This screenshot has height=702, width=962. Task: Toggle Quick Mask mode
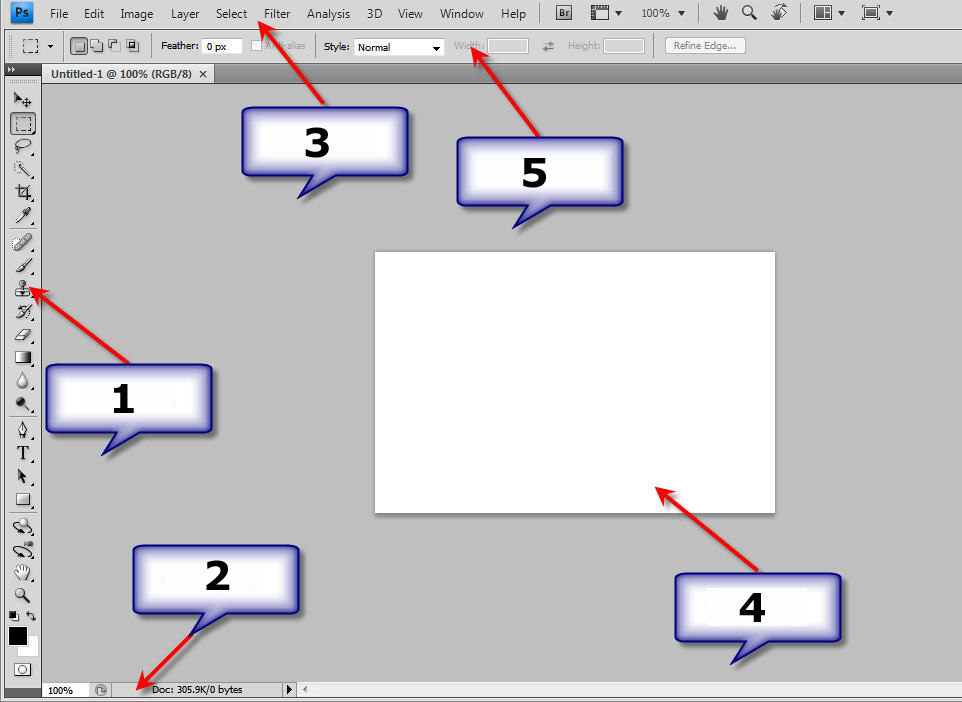coord(22,668)
